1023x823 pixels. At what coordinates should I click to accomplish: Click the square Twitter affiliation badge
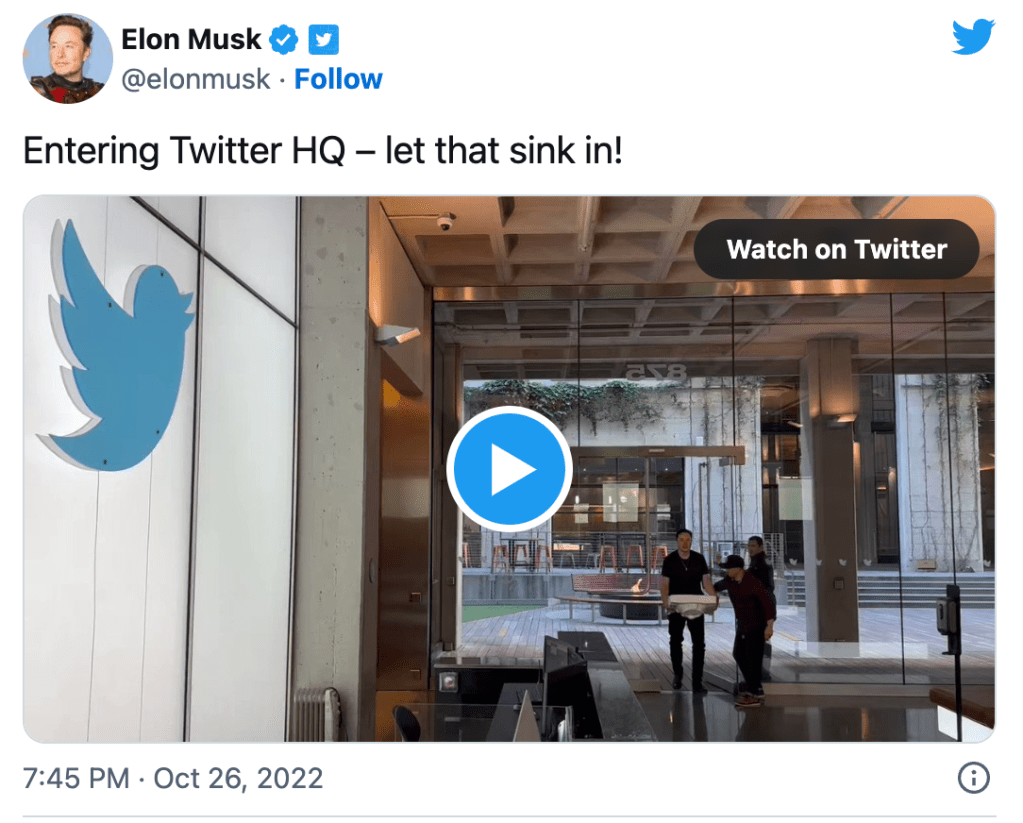coord(323,40)
